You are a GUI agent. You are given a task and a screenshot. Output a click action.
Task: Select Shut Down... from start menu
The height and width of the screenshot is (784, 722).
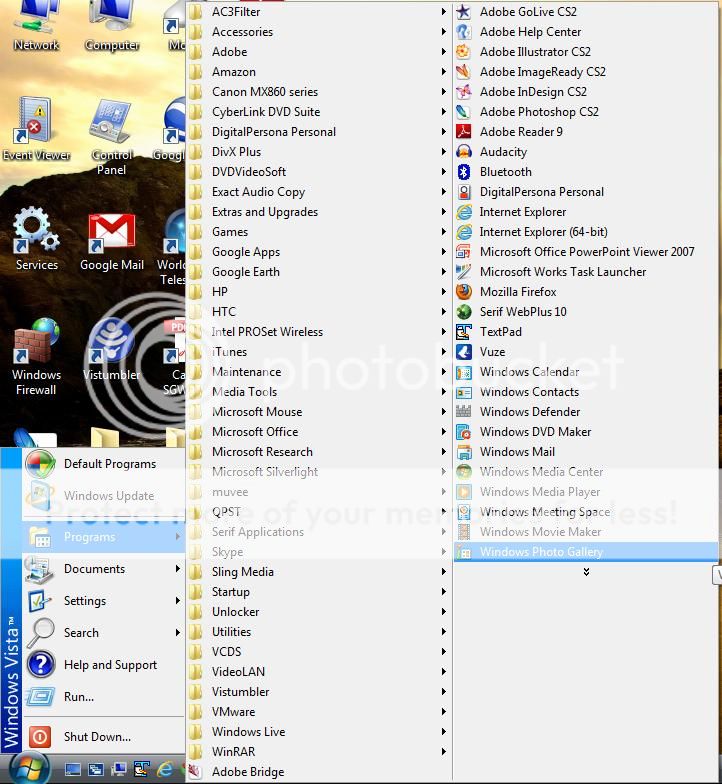[x=104, y=737]
